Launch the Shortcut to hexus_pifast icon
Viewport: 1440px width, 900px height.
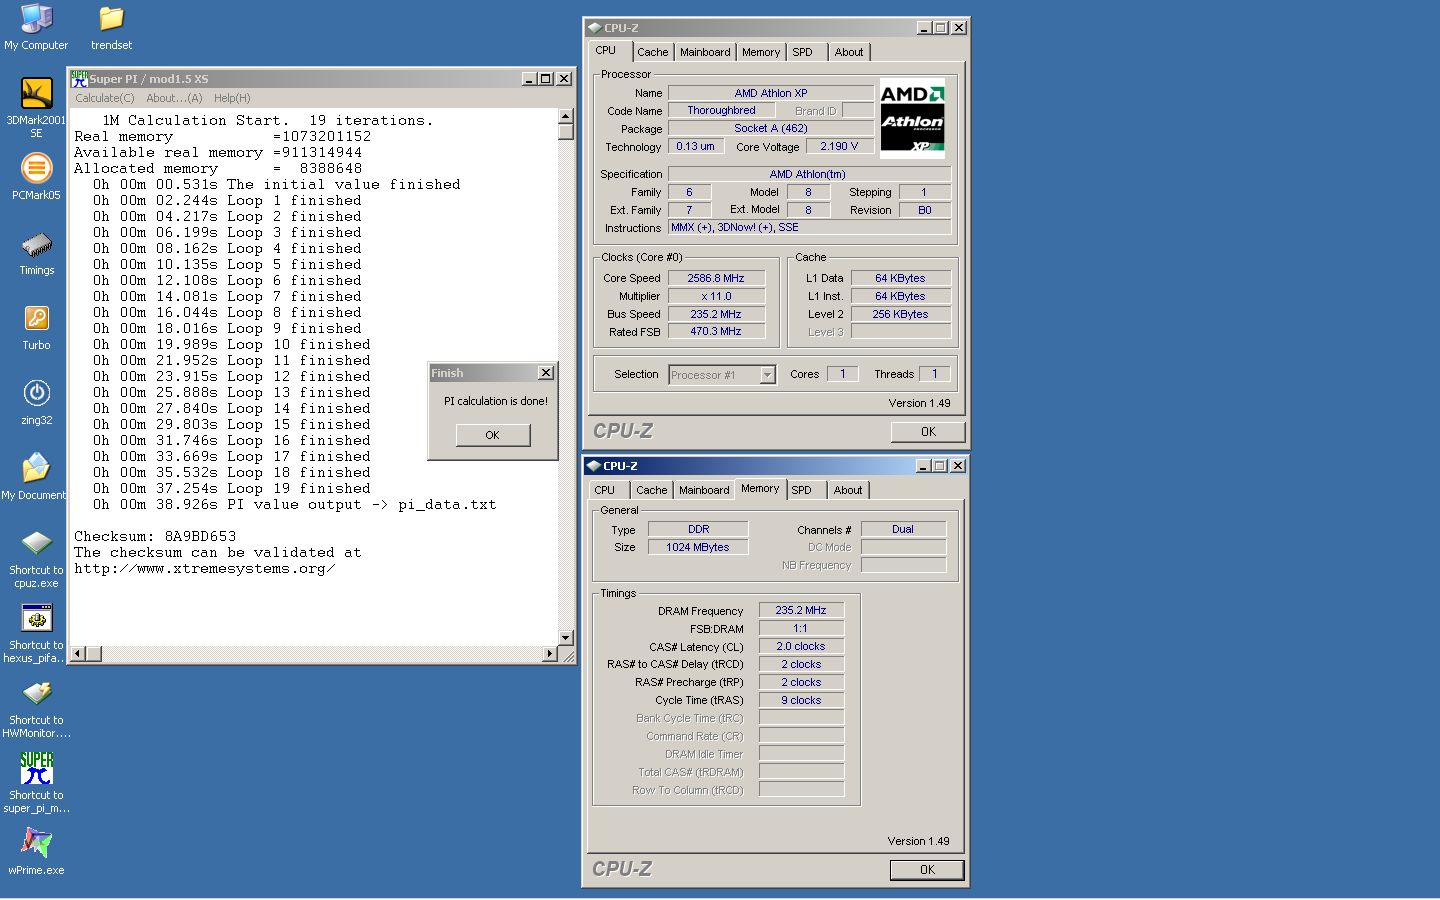tap(36, 618)
